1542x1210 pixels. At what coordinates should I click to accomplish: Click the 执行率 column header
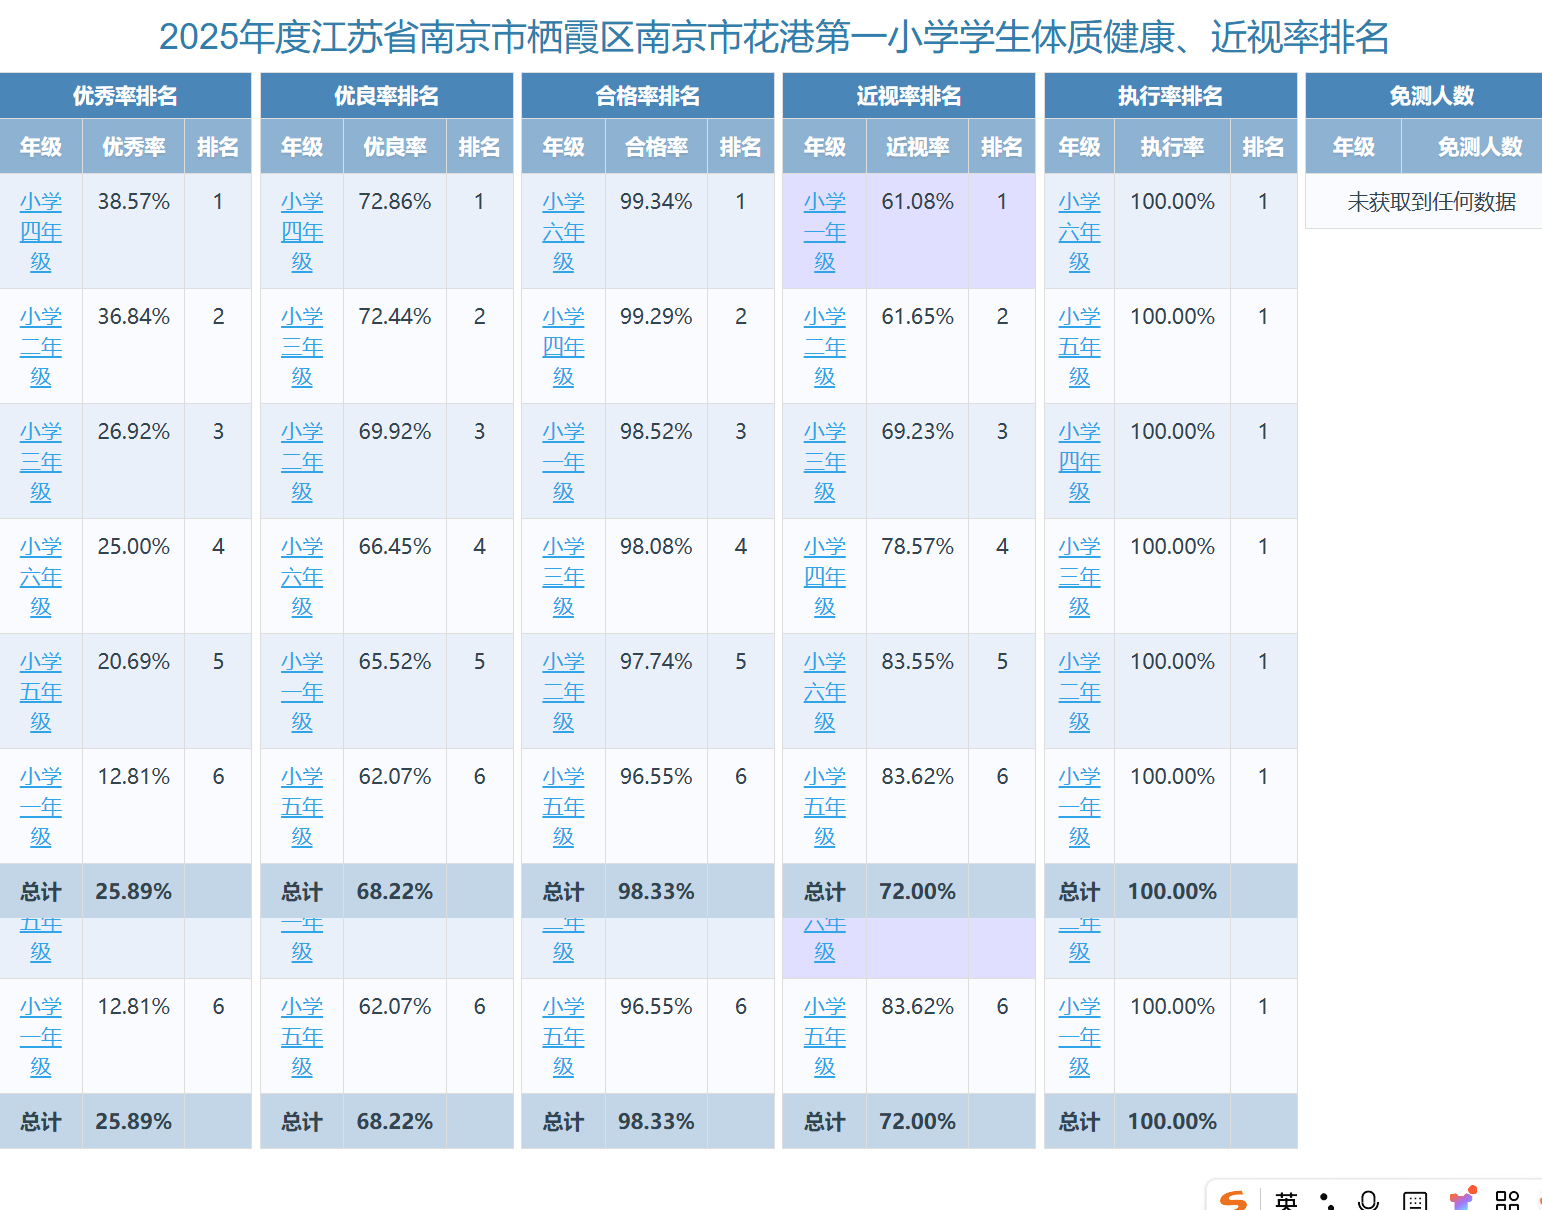pos(1172,147)
